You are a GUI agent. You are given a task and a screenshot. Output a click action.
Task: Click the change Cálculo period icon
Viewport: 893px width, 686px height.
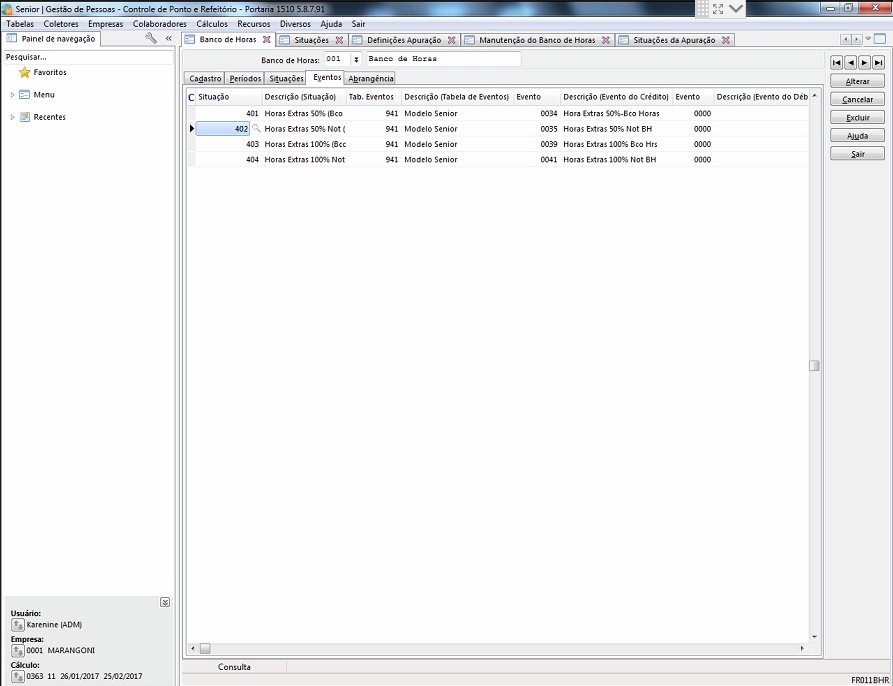pyautogui.click(x=18, y=677)
